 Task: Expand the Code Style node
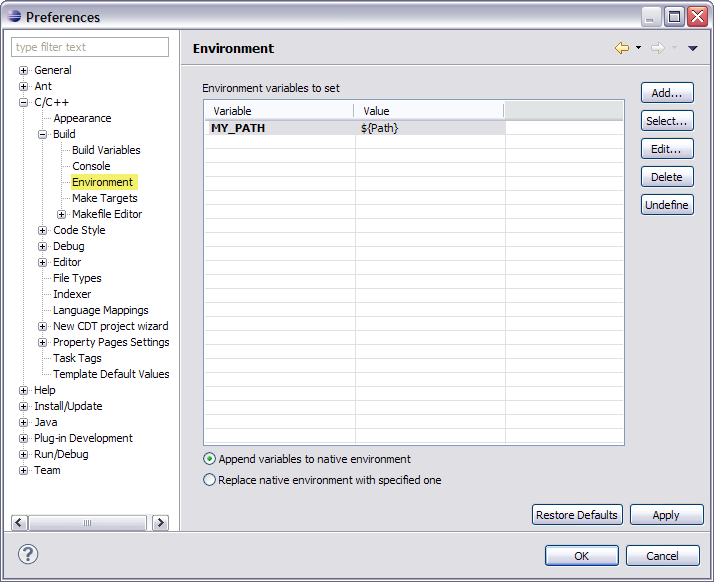(42, 230)
